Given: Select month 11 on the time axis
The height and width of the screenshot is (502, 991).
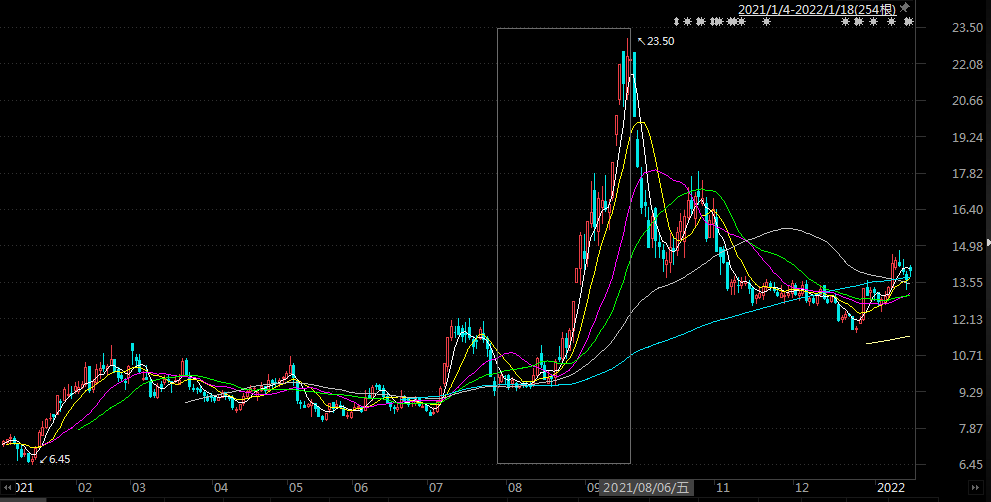Looking at the screenshot, I should [x=723, y=488].
